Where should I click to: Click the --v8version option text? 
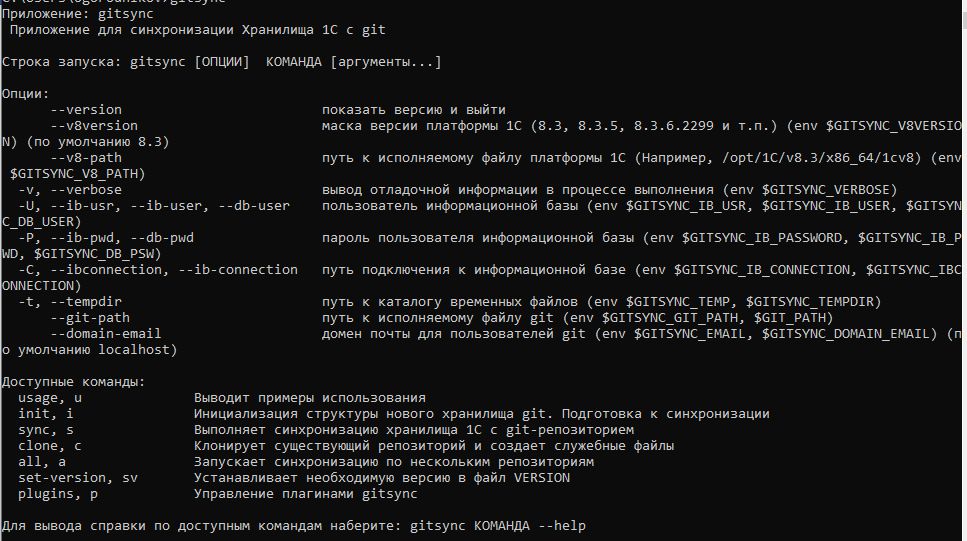click(x=94, y=126)
